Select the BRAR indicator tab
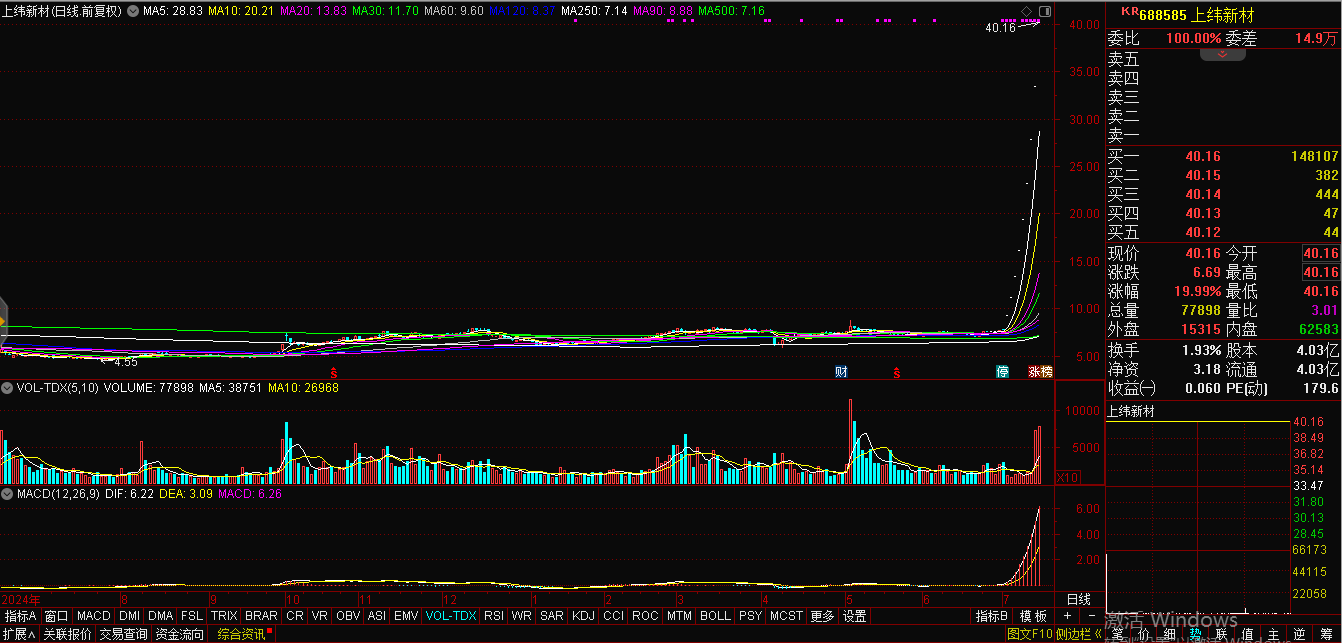 [261, 616]
